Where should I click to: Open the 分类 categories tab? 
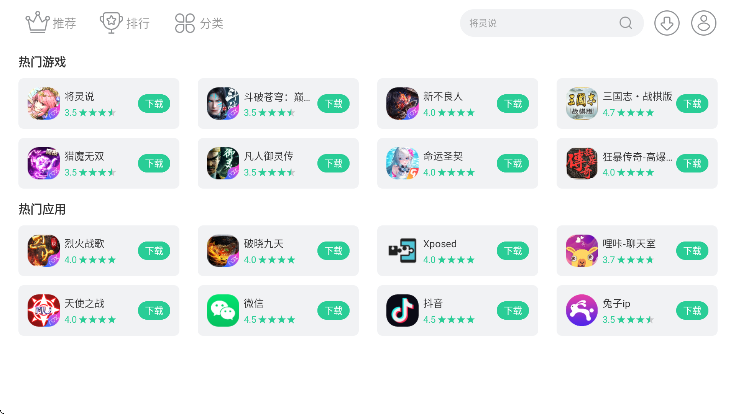(x=199, y=22)
